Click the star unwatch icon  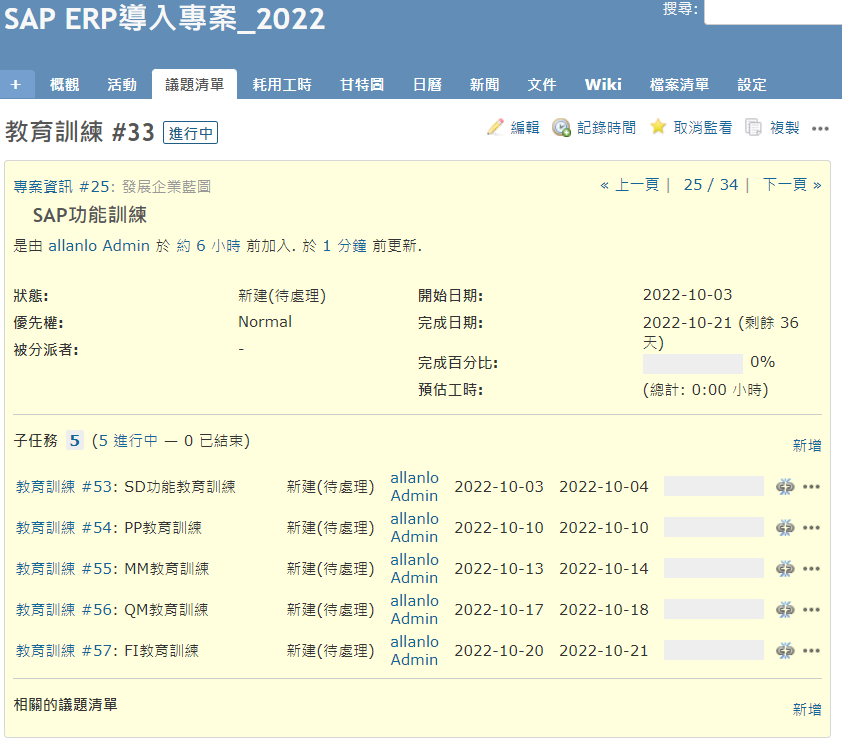pyautogui.click(x=658, y=127)
